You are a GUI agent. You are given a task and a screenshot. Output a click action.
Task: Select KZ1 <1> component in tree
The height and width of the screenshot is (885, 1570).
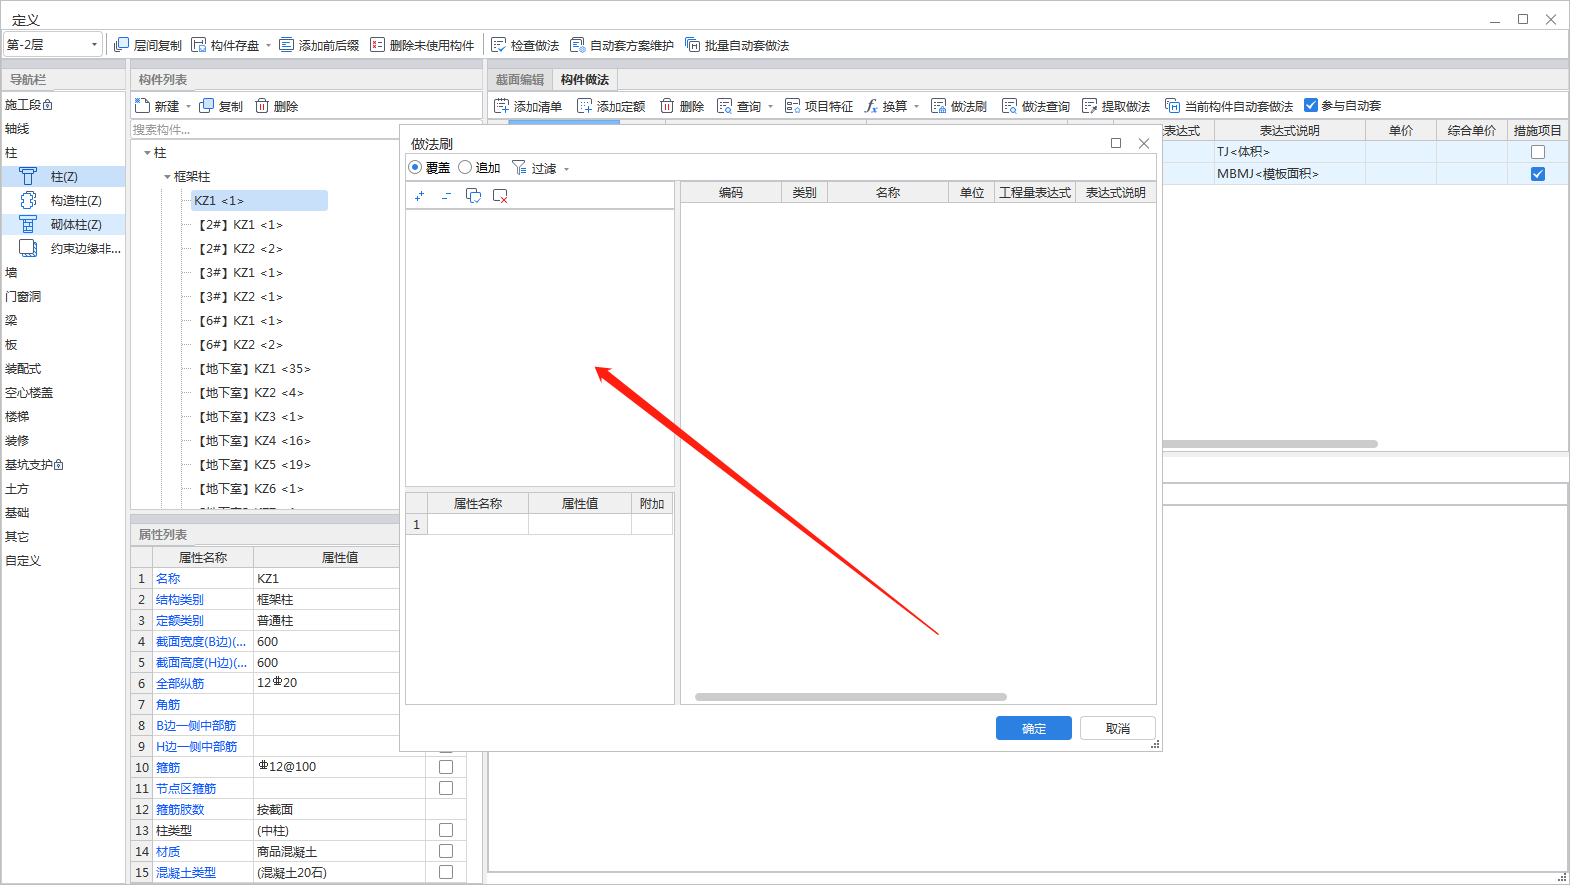coord(259,200)
